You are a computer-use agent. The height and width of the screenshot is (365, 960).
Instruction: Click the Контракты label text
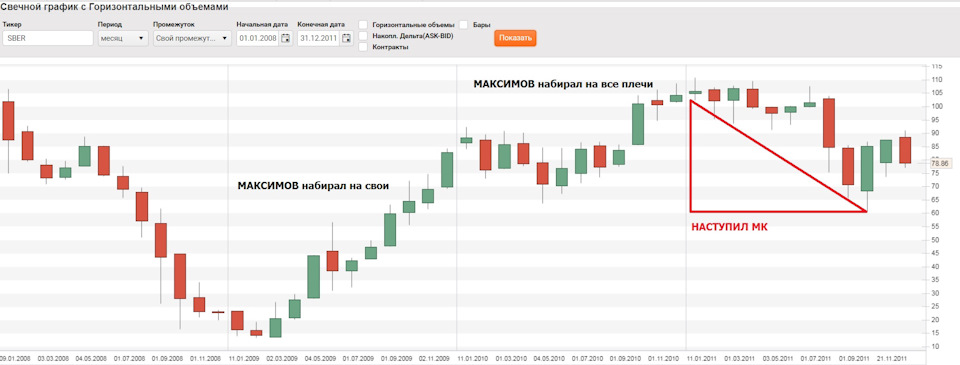pyautogui.click(x=390, y=47)
